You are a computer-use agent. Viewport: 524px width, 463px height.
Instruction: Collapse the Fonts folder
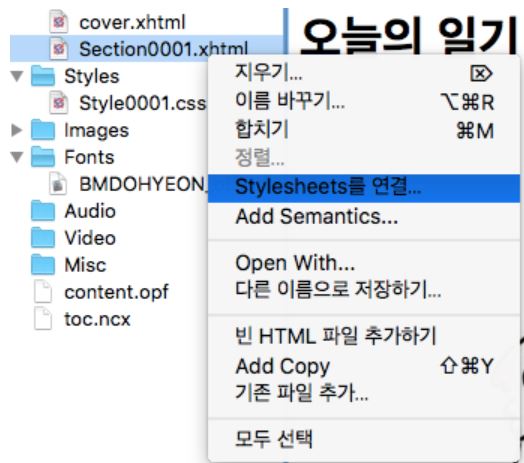pos(17,156)
